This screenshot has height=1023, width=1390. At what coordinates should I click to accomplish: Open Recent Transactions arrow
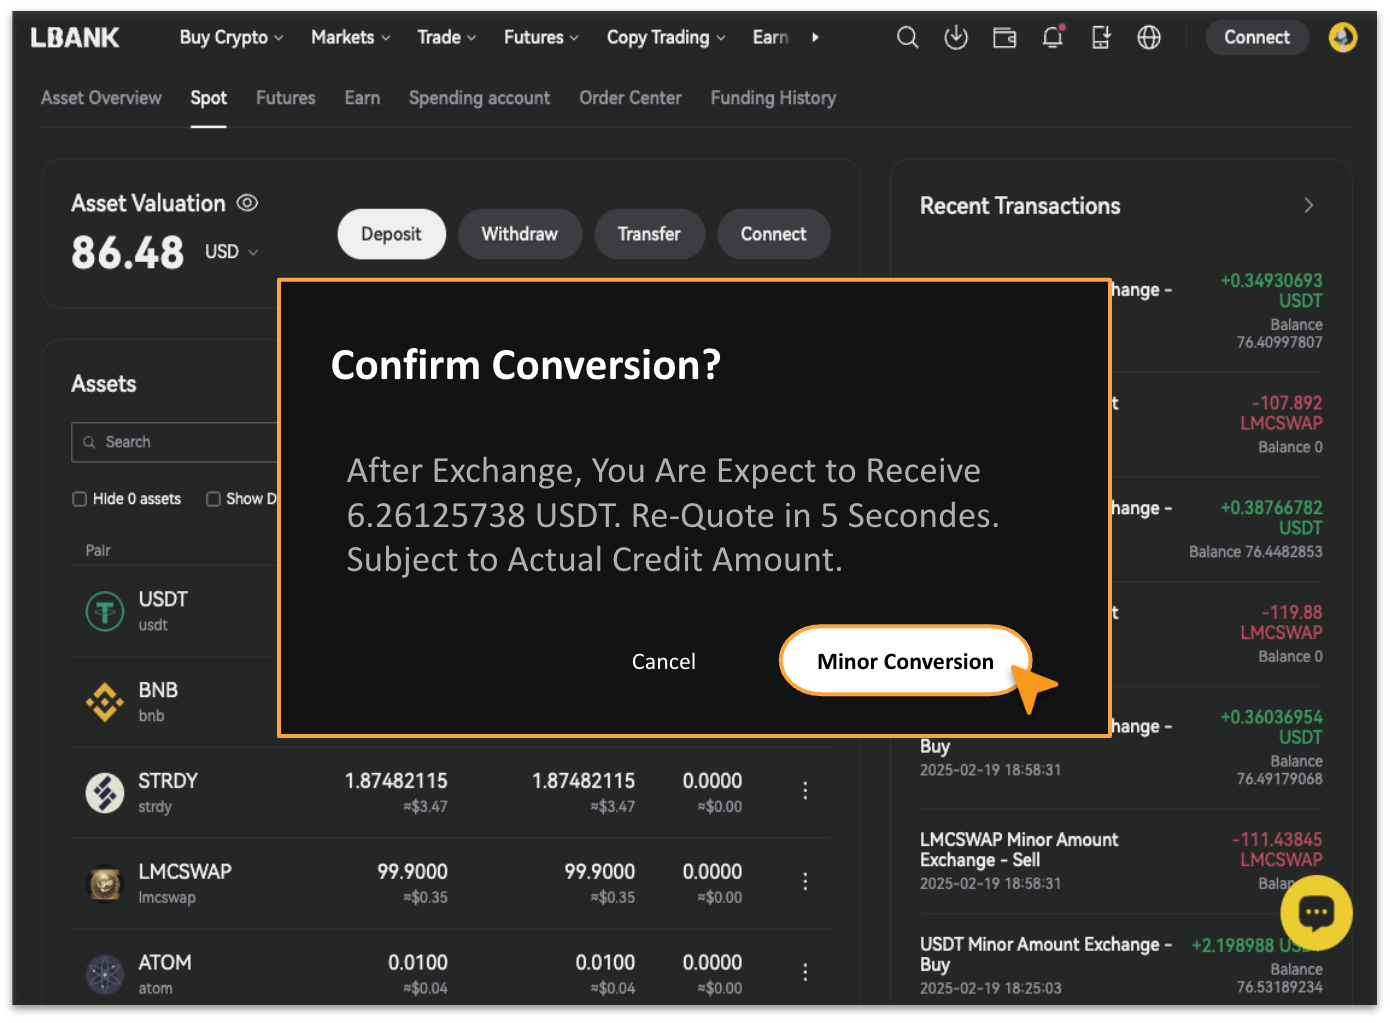click(1308, 205)
